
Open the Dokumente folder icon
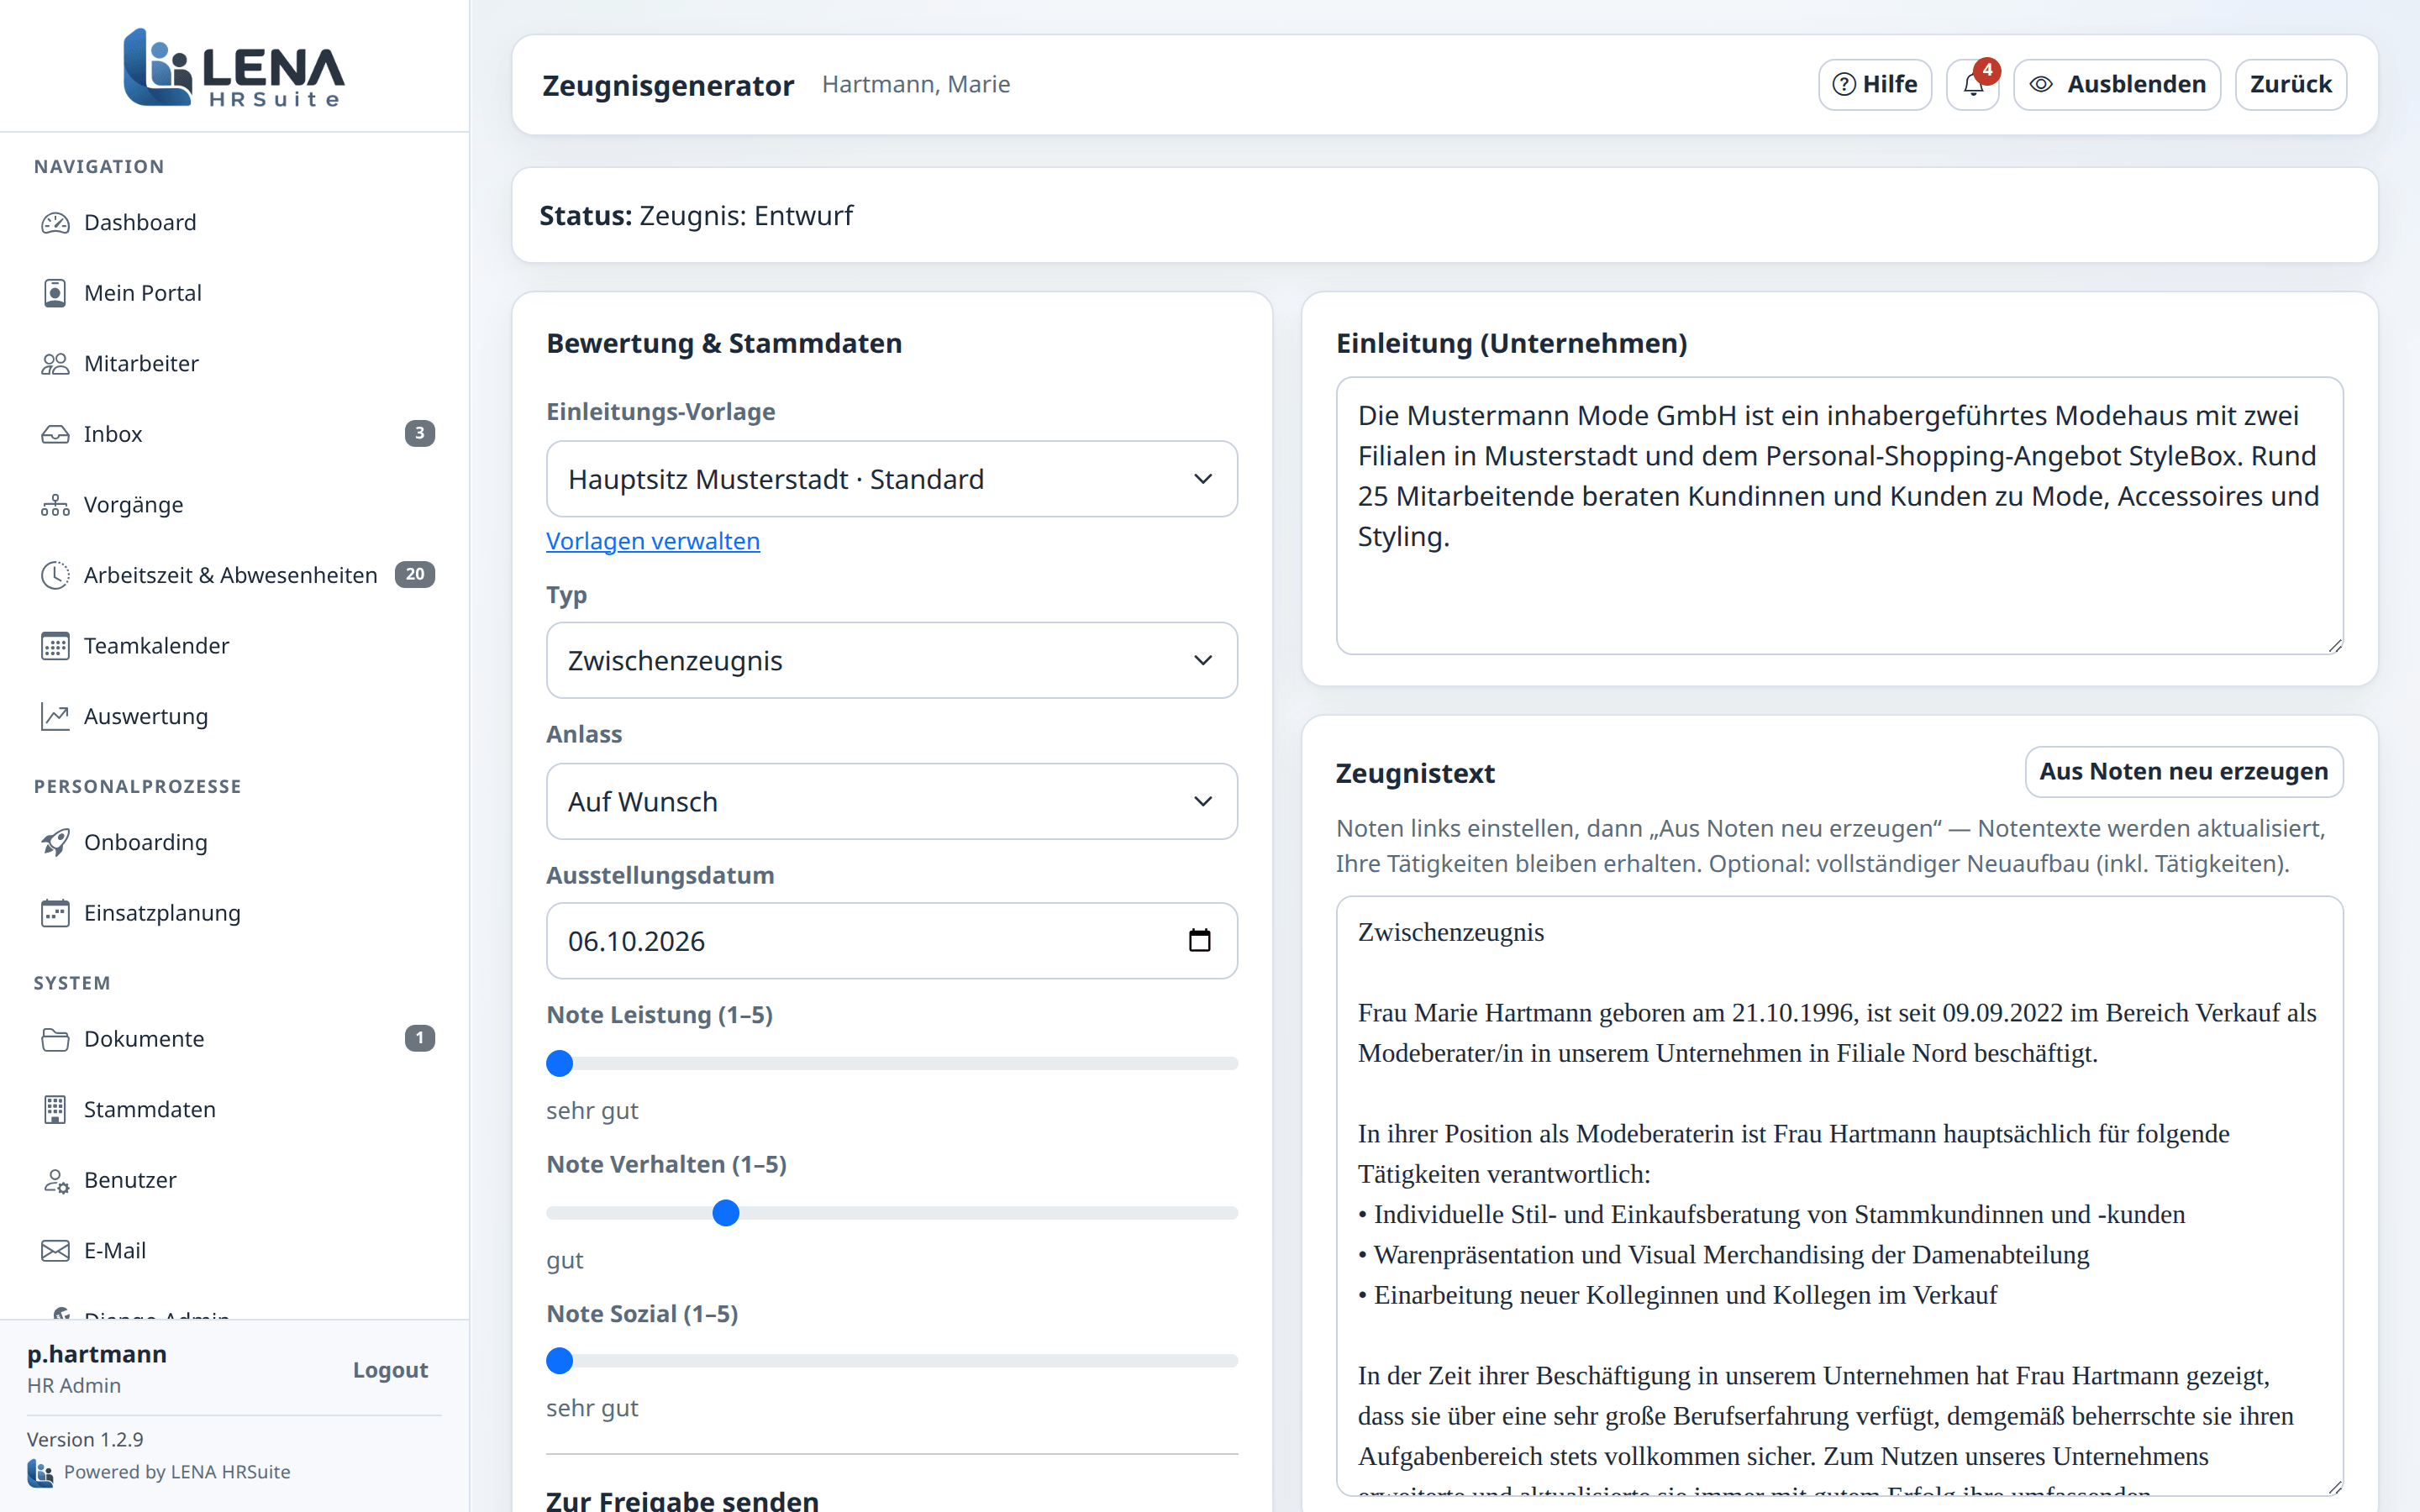(x=55, y=1039)
